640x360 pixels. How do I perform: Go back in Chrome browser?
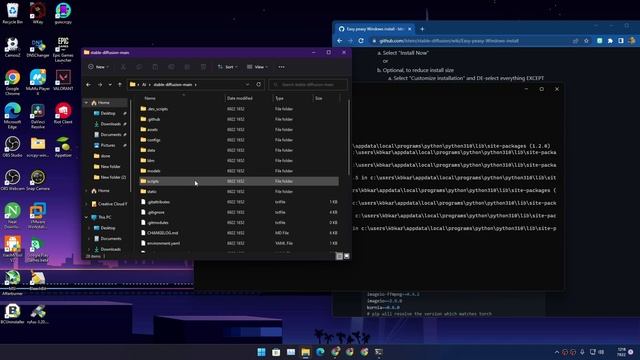pyautogui.click(x=340, y=41)
